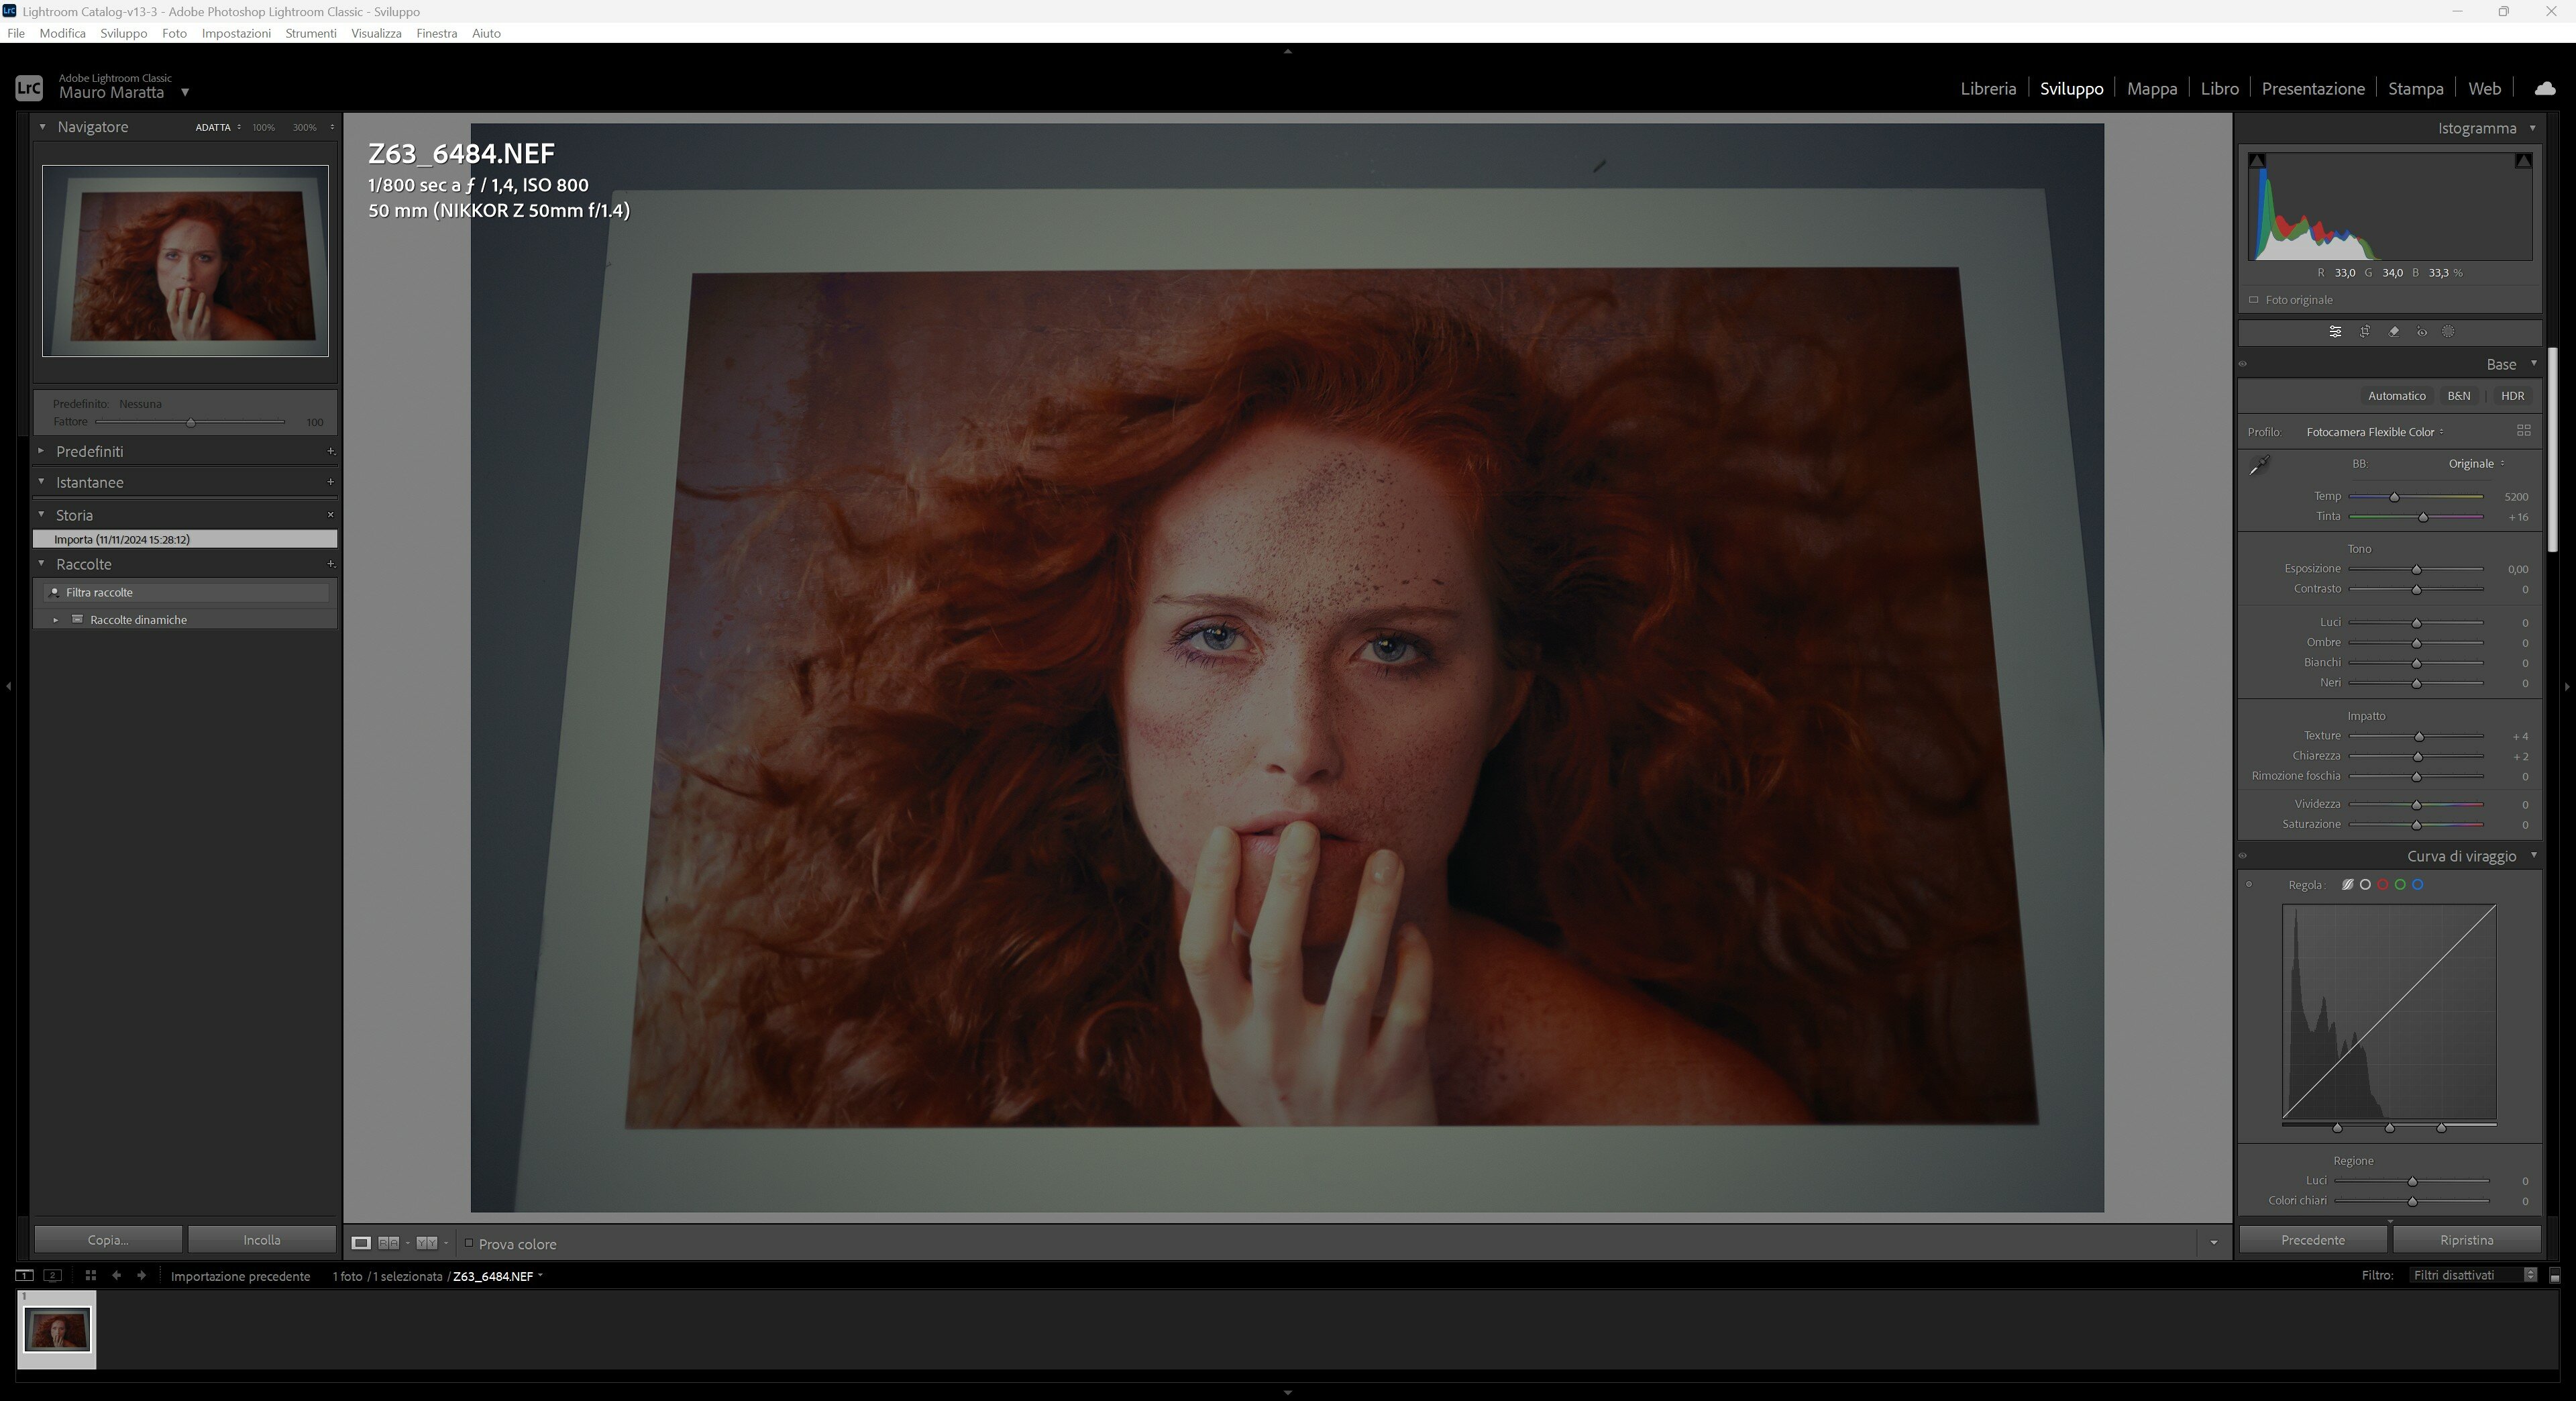Toggle shadow clipping indicator in histogram

pos(2257,160)
